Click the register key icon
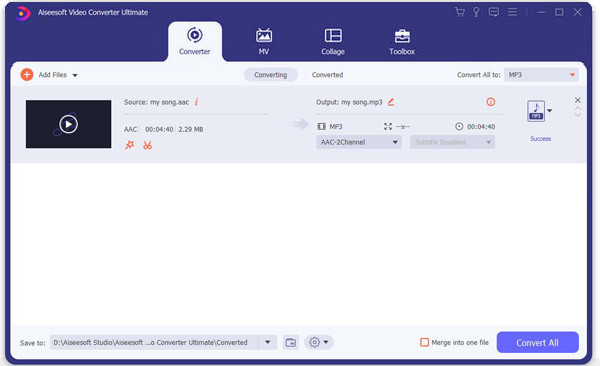This screenshot has height=366, width=600. [476, 12]
